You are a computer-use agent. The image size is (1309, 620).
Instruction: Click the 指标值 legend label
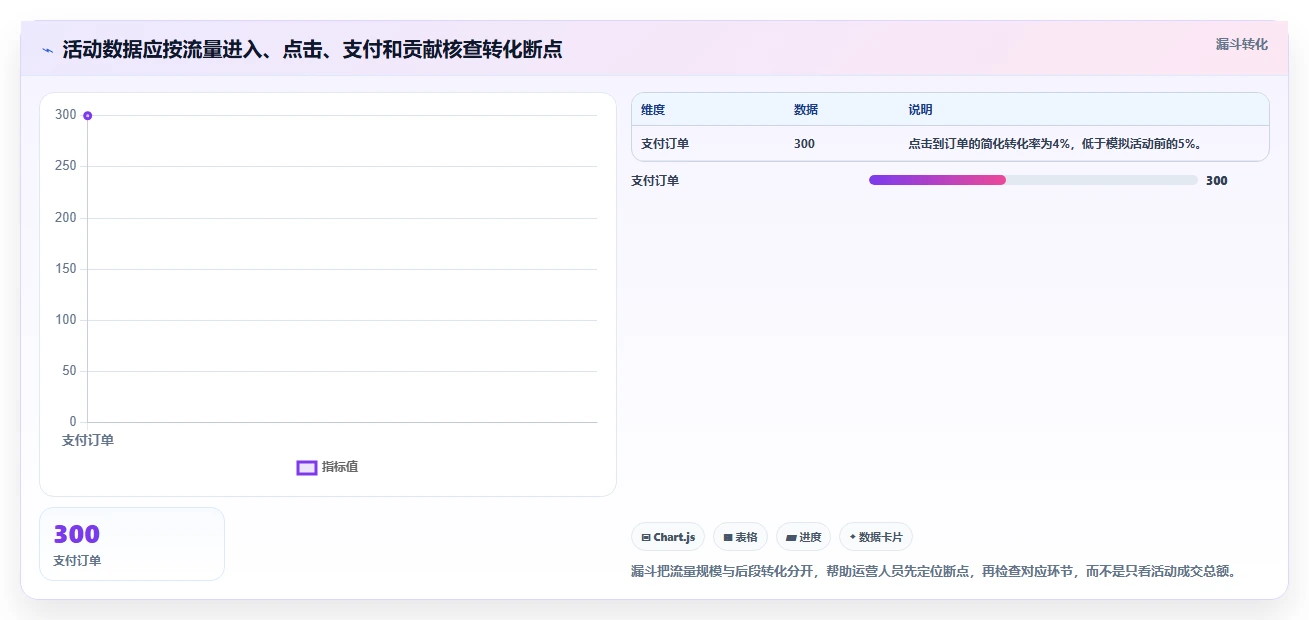pos(340,467)
